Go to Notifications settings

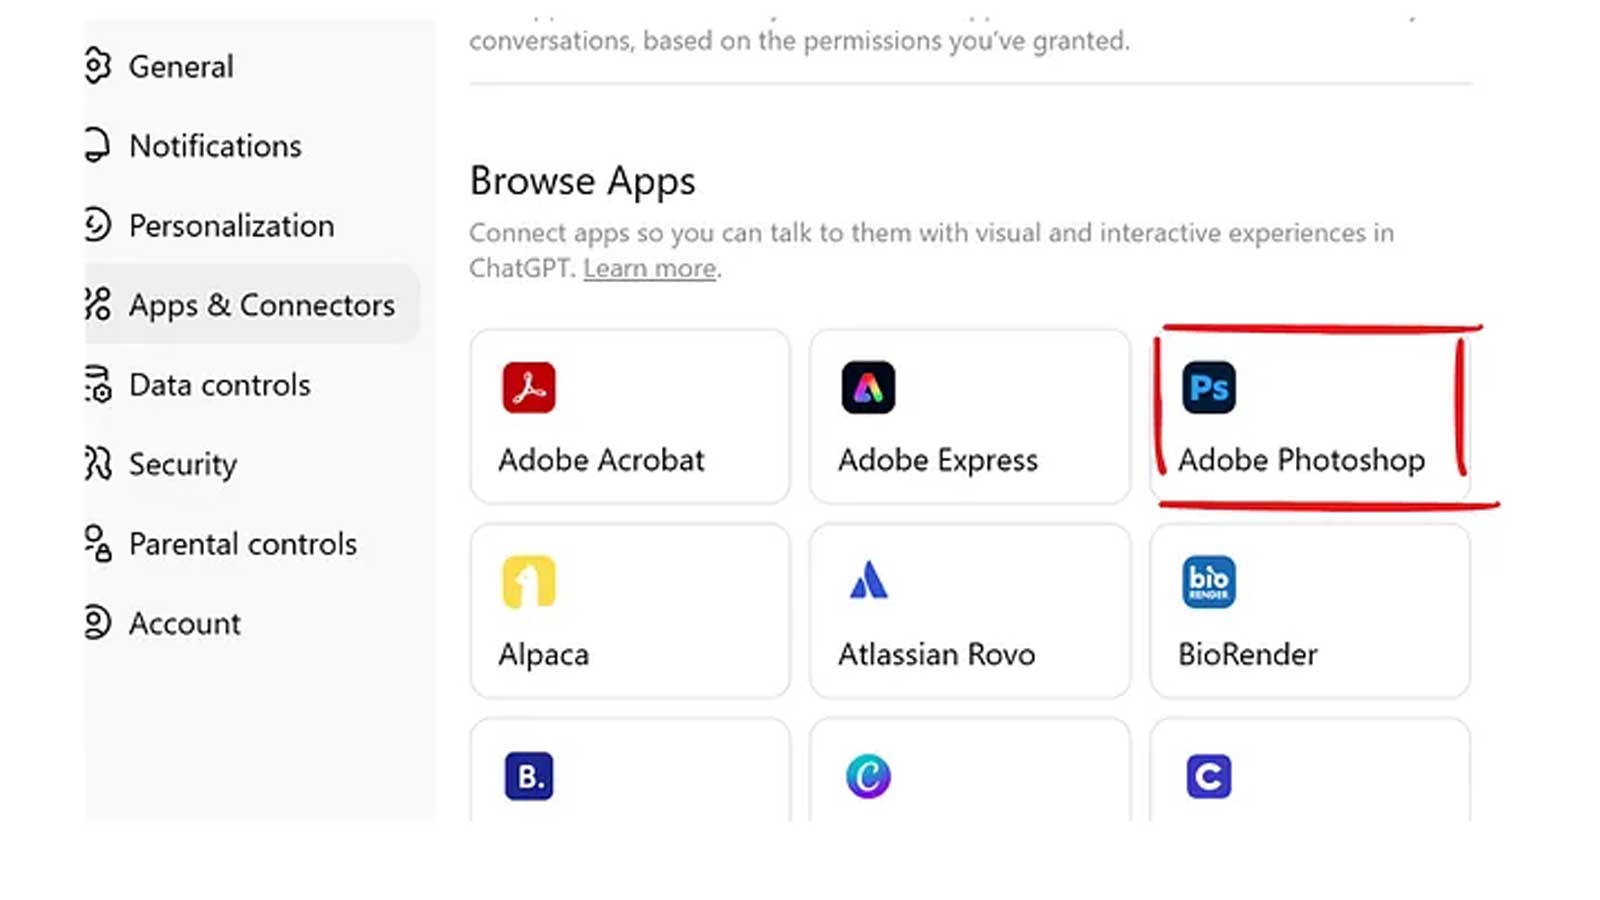pyautogui.click(x=215, y=146)
